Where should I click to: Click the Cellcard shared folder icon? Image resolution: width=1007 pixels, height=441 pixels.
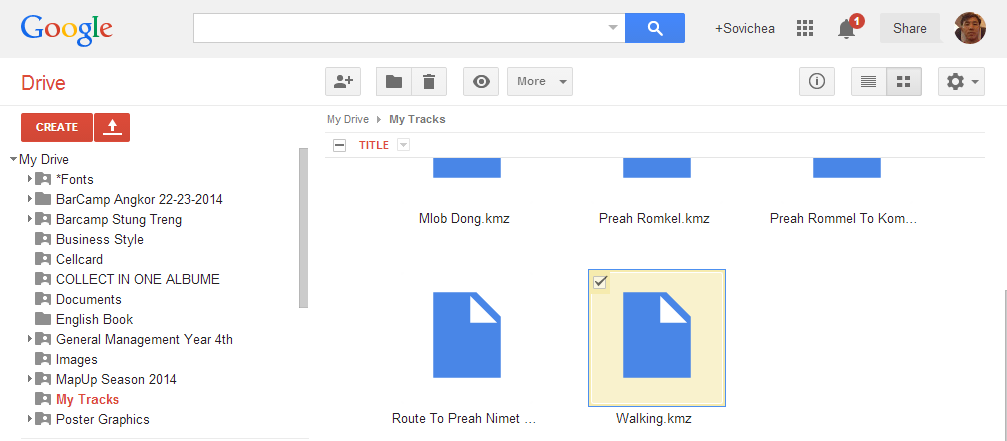click(43, 259)
